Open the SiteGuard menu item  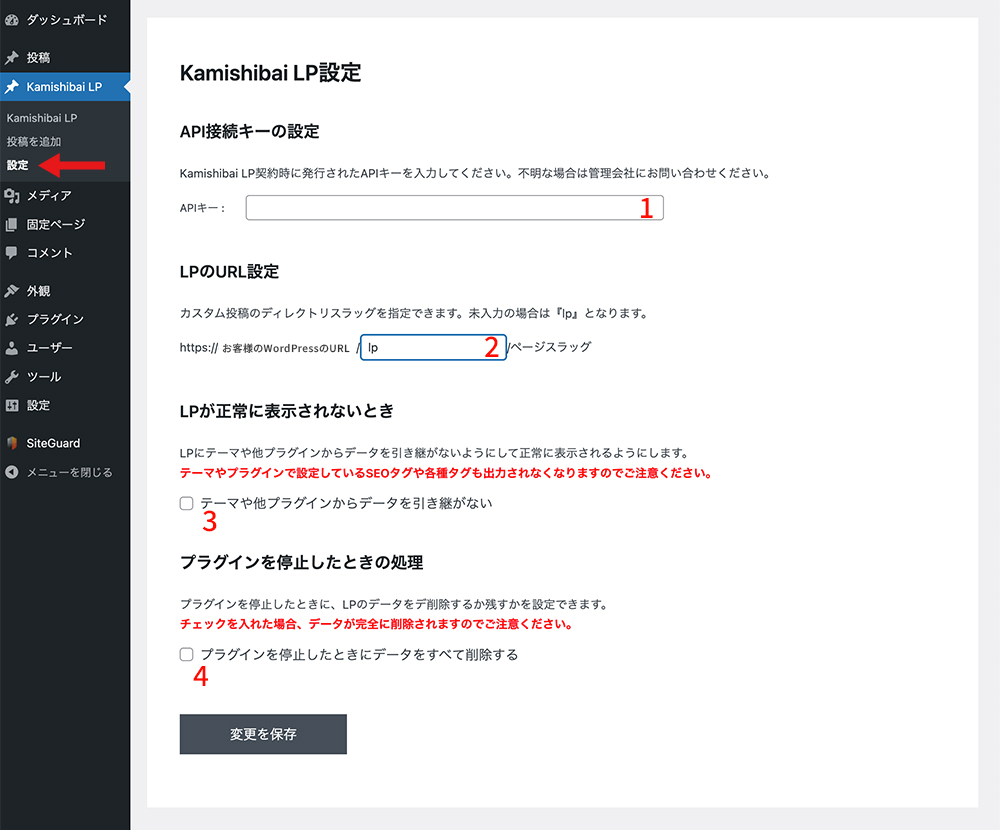click(x=65, y=443)
